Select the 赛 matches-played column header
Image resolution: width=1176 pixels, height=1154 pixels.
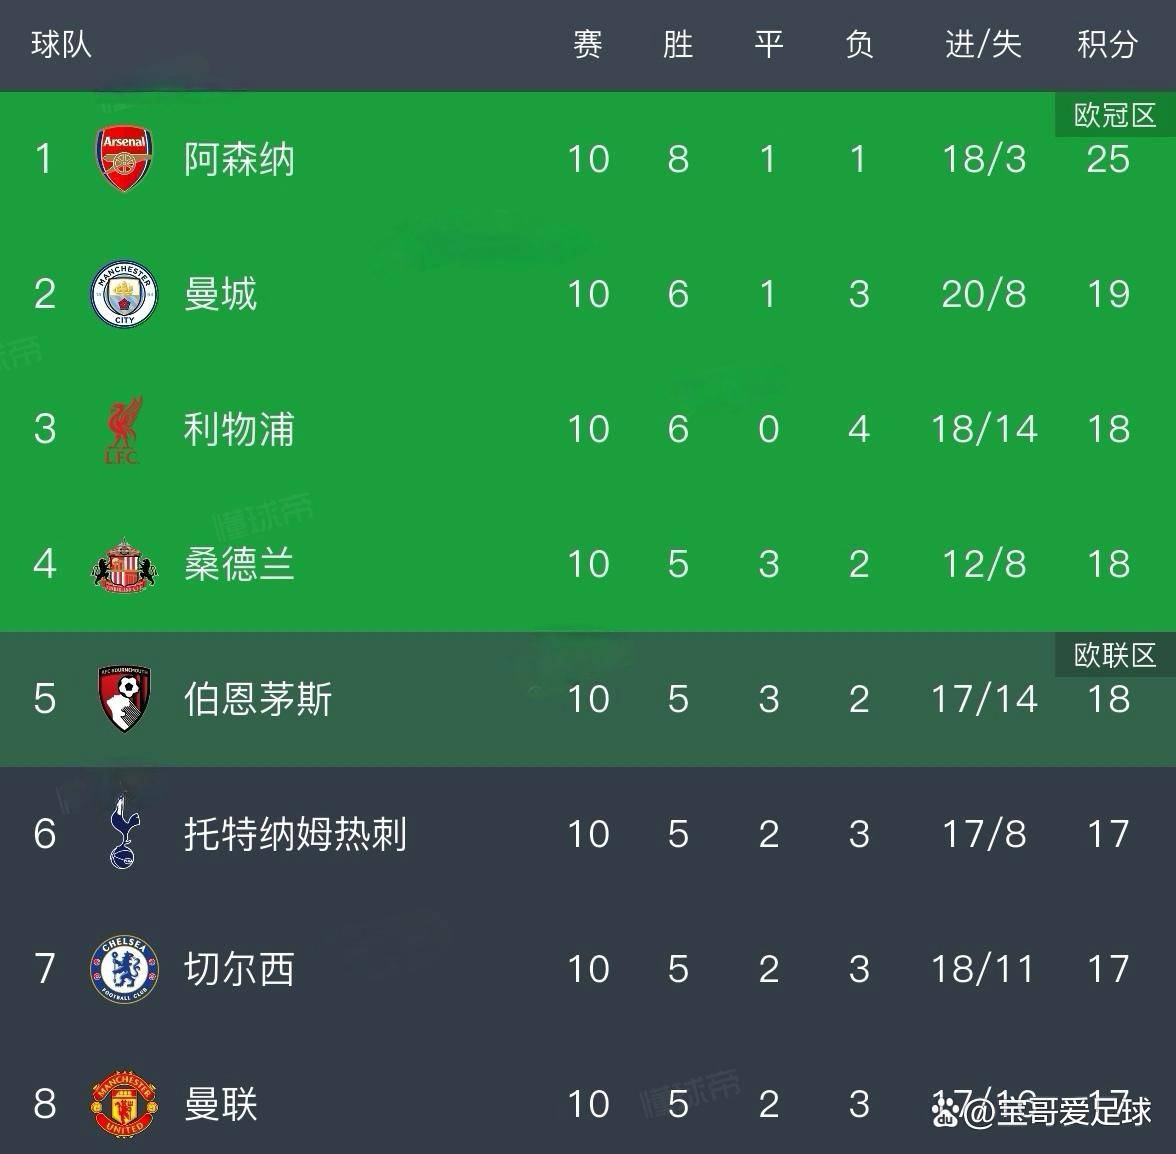[x=588, y=45]
